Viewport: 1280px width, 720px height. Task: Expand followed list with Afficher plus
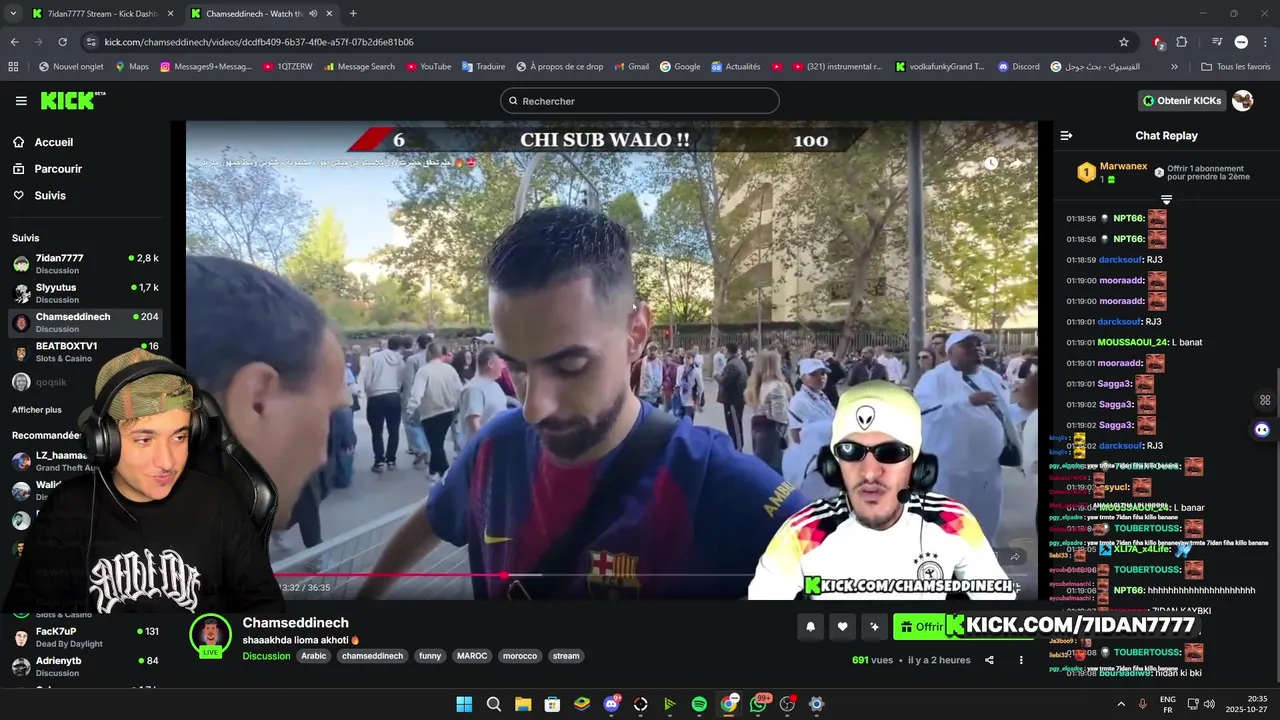coord(37,410)
